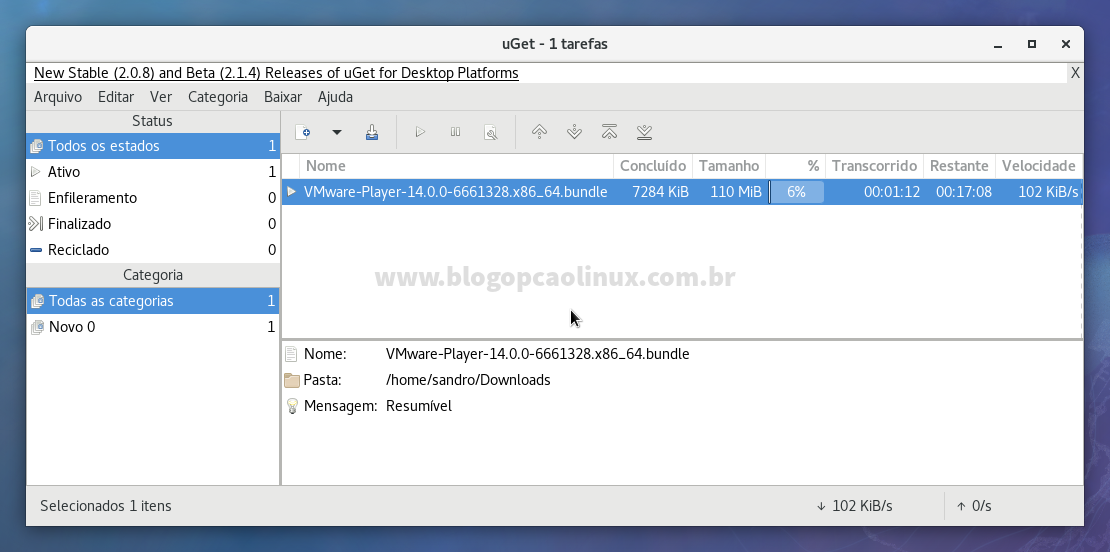The height and width of the screenshot is (552, 1110).
Task: Open the Ver menu
Action: 161,97
